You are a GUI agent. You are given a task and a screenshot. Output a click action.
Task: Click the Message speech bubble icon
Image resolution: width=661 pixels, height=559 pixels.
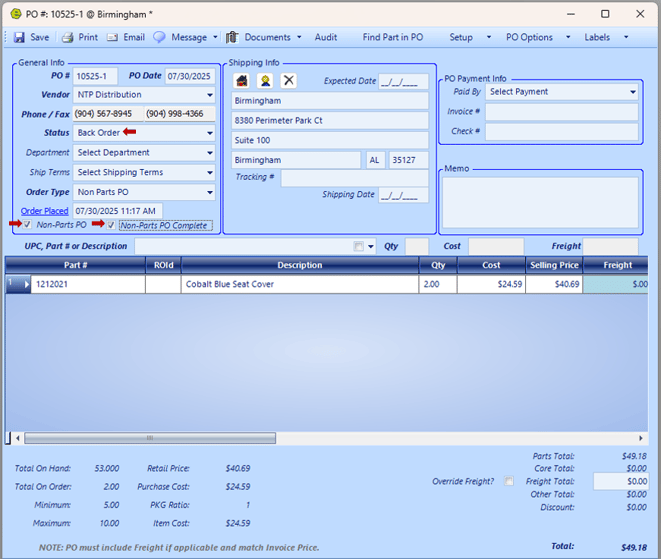click(159, 37)
